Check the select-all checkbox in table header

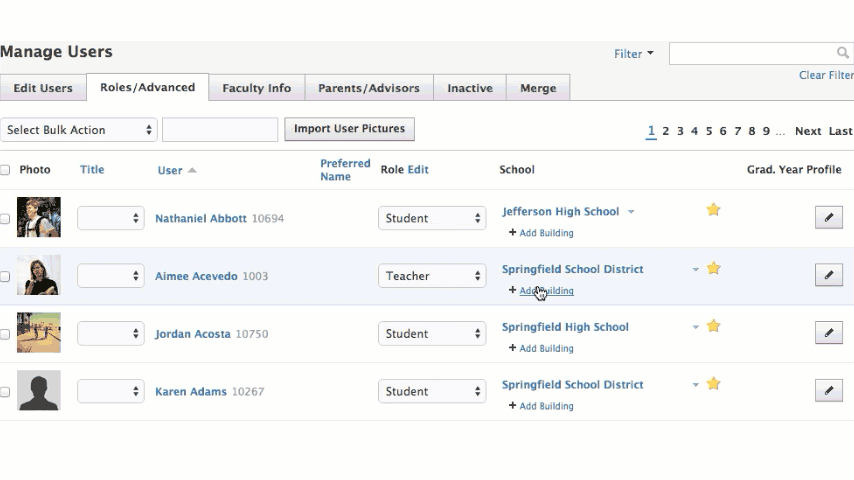pos(5,170)
